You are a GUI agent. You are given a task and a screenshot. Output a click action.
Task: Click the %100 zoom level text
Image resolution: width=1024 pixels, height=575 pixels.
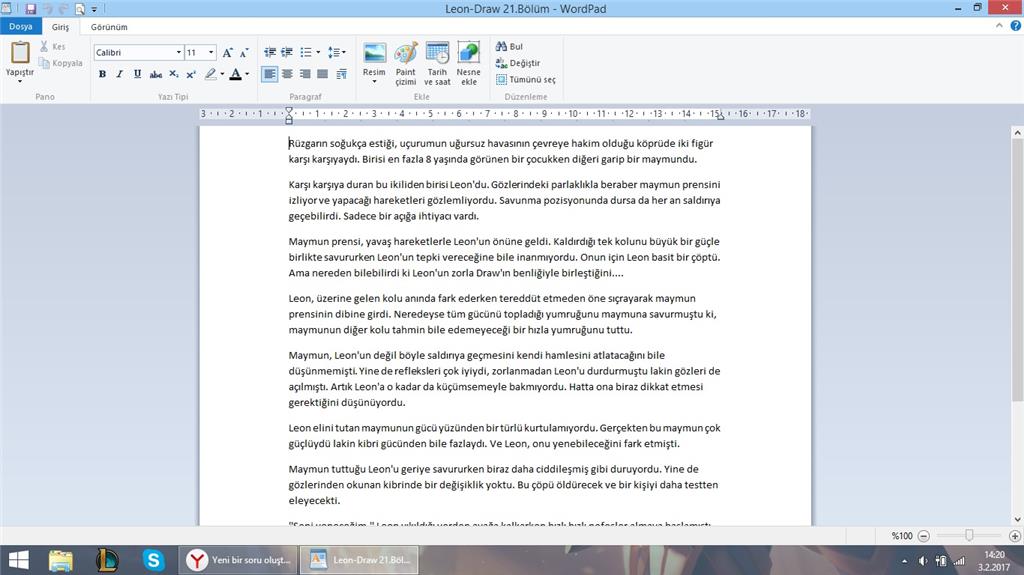pos(902,536)
